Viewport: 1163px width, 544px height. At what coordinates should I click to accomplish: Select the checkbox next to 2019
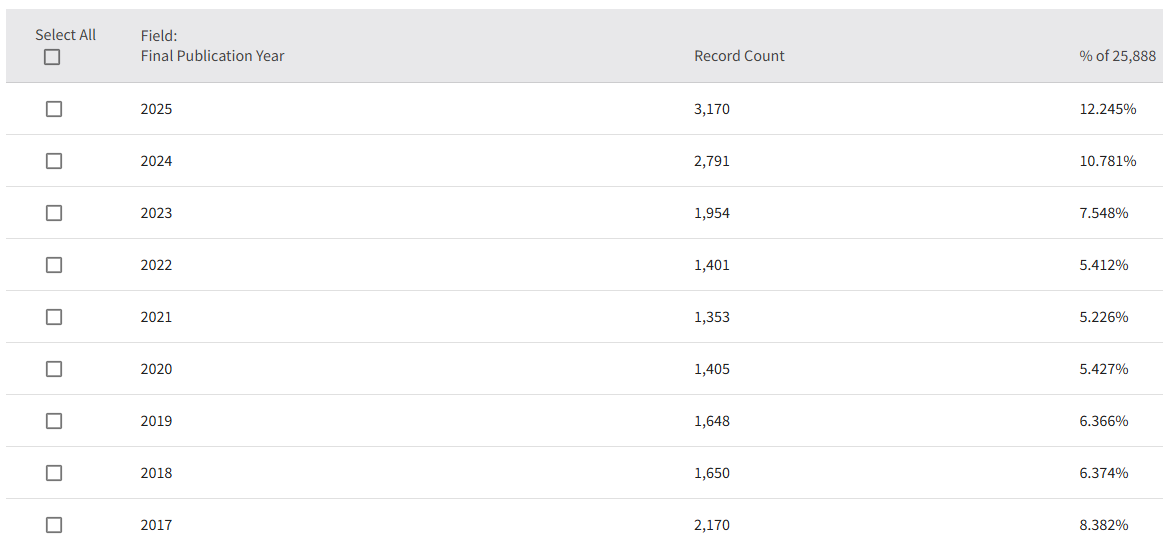54,421
